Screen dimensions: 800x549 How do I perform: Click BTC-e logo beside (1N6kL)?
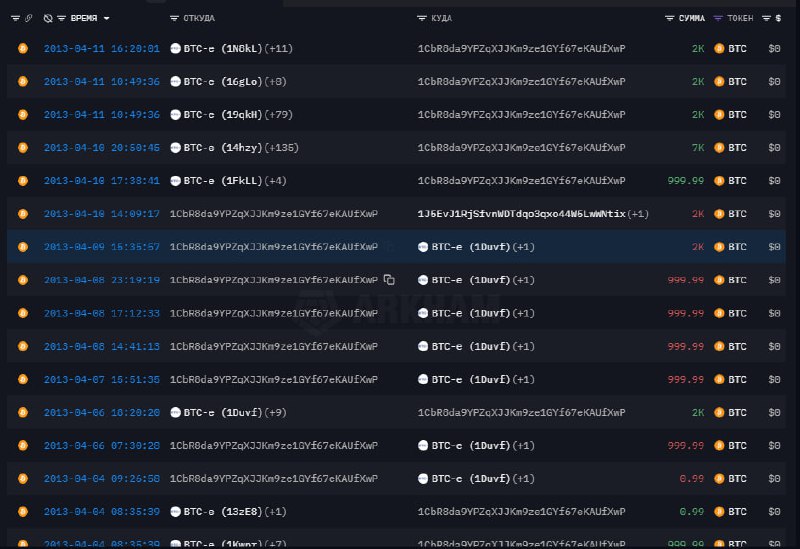176,48
